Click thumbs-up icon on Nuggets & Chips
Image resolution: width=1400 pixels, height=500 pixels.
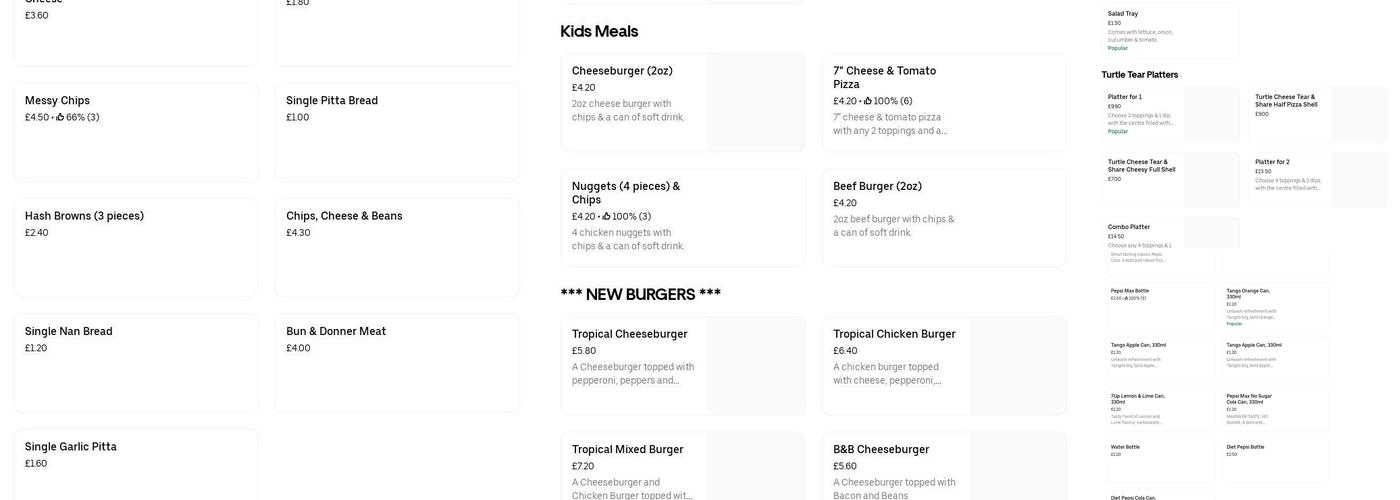click(606, 217)
